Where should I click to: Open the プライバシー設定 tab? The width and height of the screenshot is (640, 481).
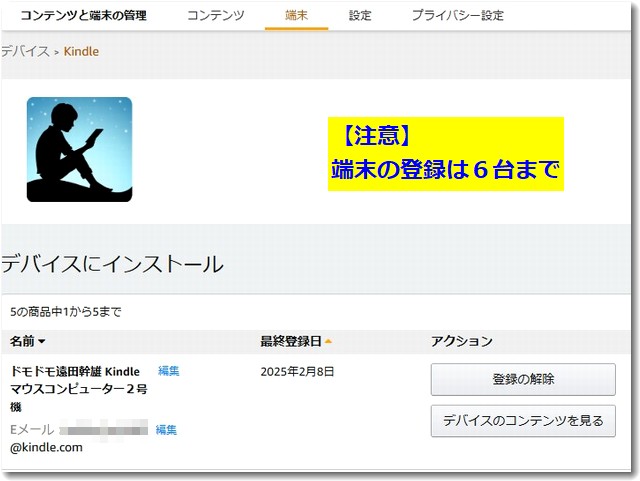point(458,16)
